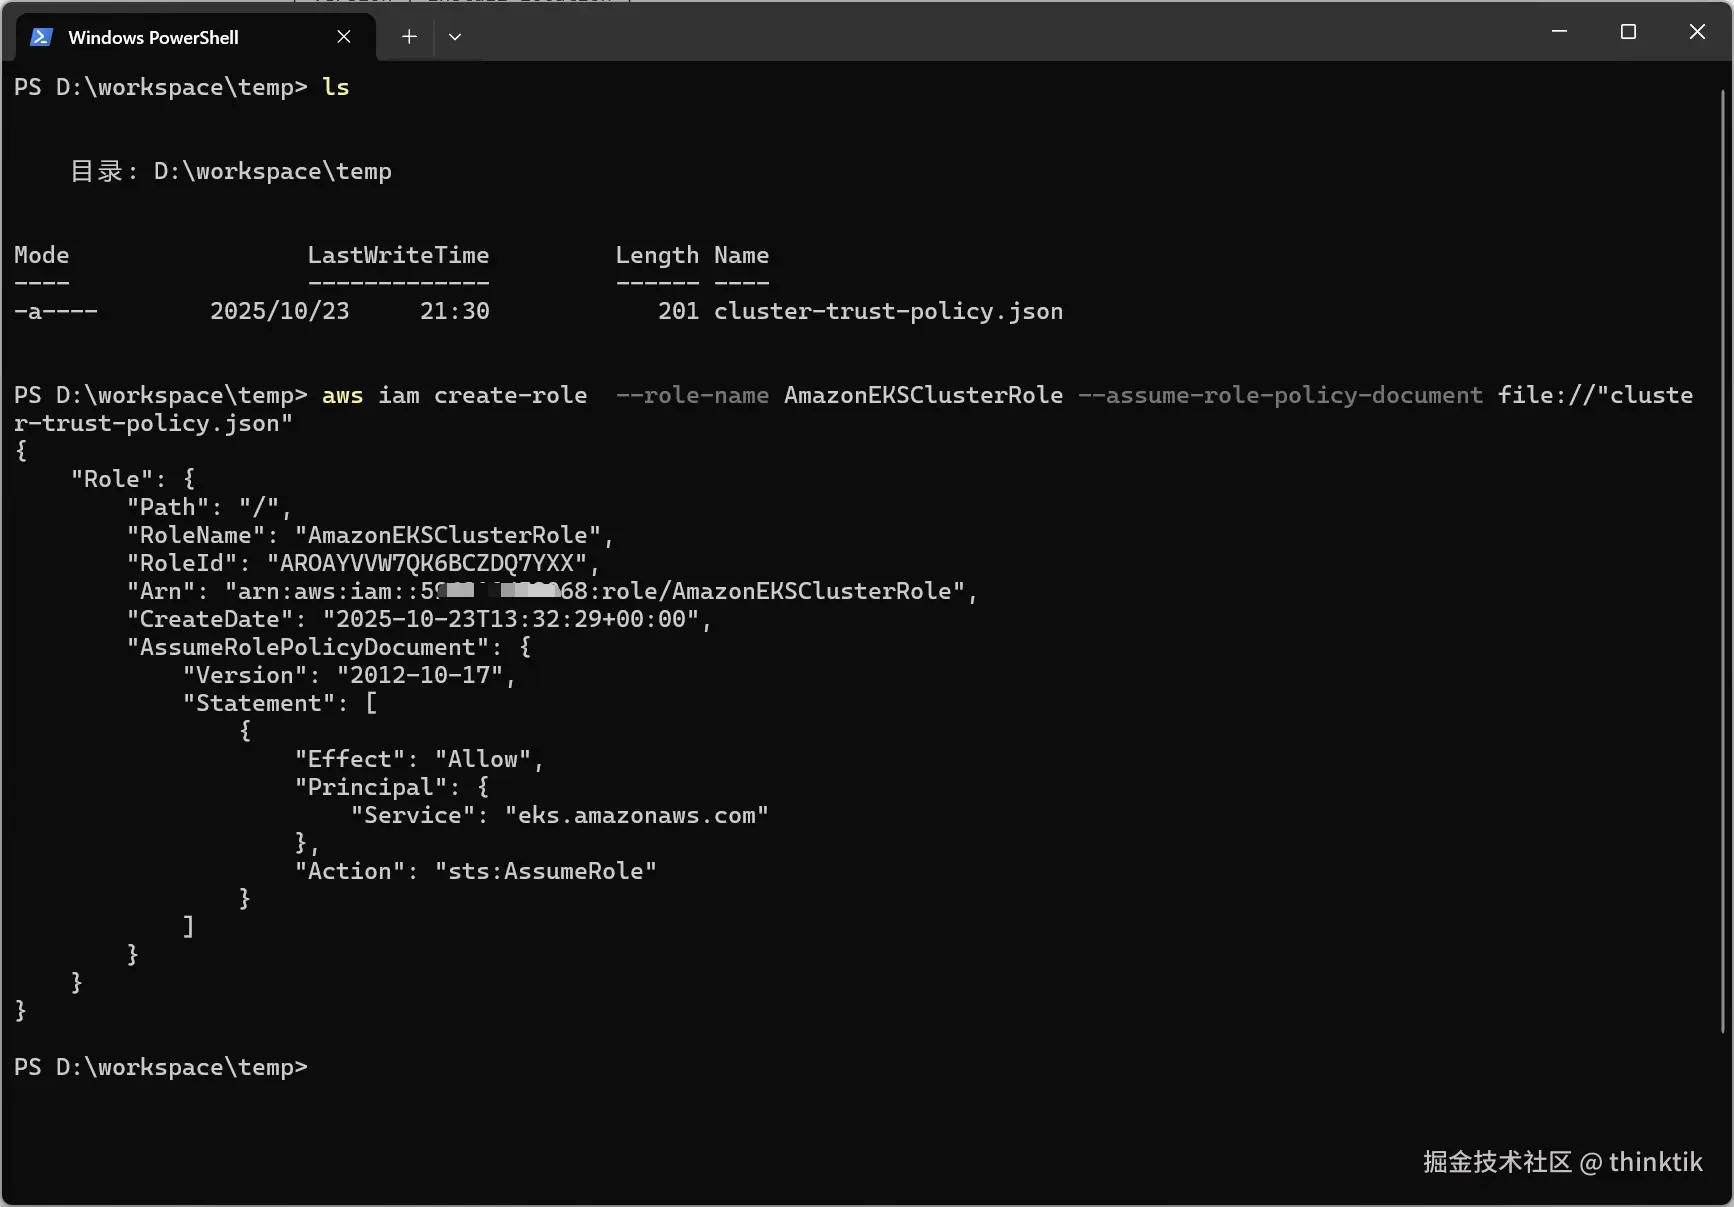Click the CreateDate timestamp value
This screenshot has width=1734, height=1207.
(510, 620)
